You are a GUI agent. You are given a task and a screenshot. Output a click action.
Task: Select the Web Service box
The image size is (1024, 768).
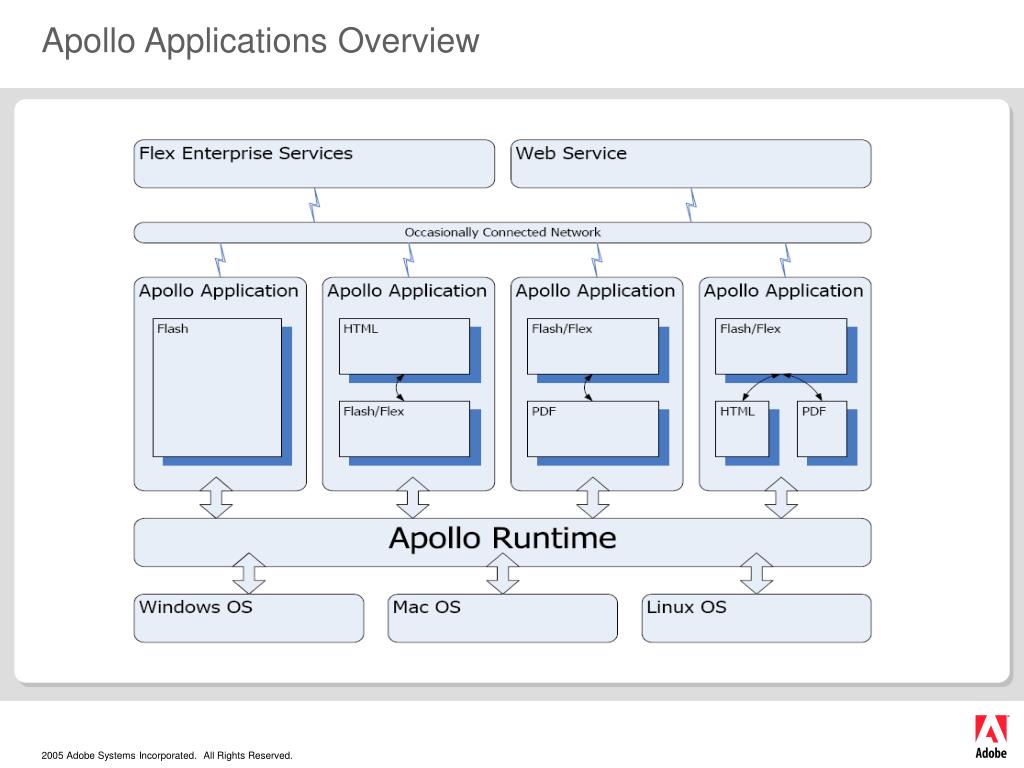pos(691,163)
